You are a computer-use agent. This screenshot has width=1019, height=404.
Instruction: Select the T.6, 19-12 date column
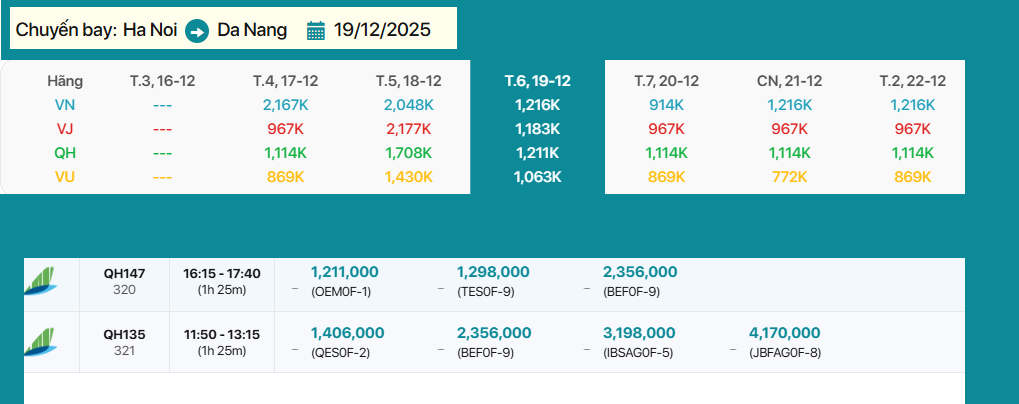coord(537,80)
